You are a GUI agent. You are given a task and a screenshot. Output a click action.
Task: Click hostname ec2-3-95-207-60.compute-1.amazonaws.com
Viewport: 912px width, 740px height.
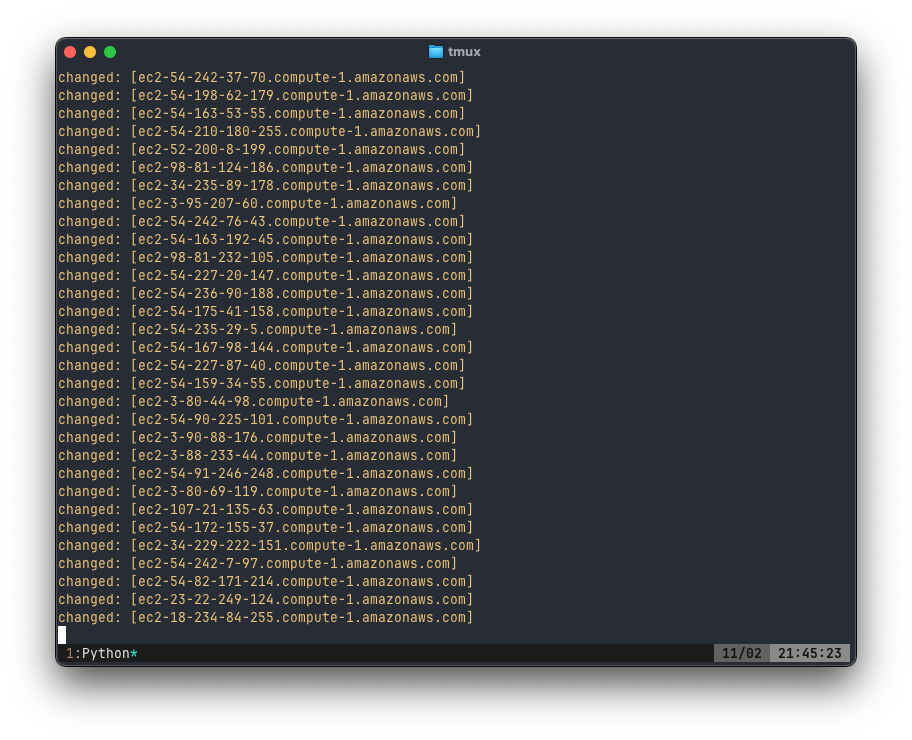point(293,204)
